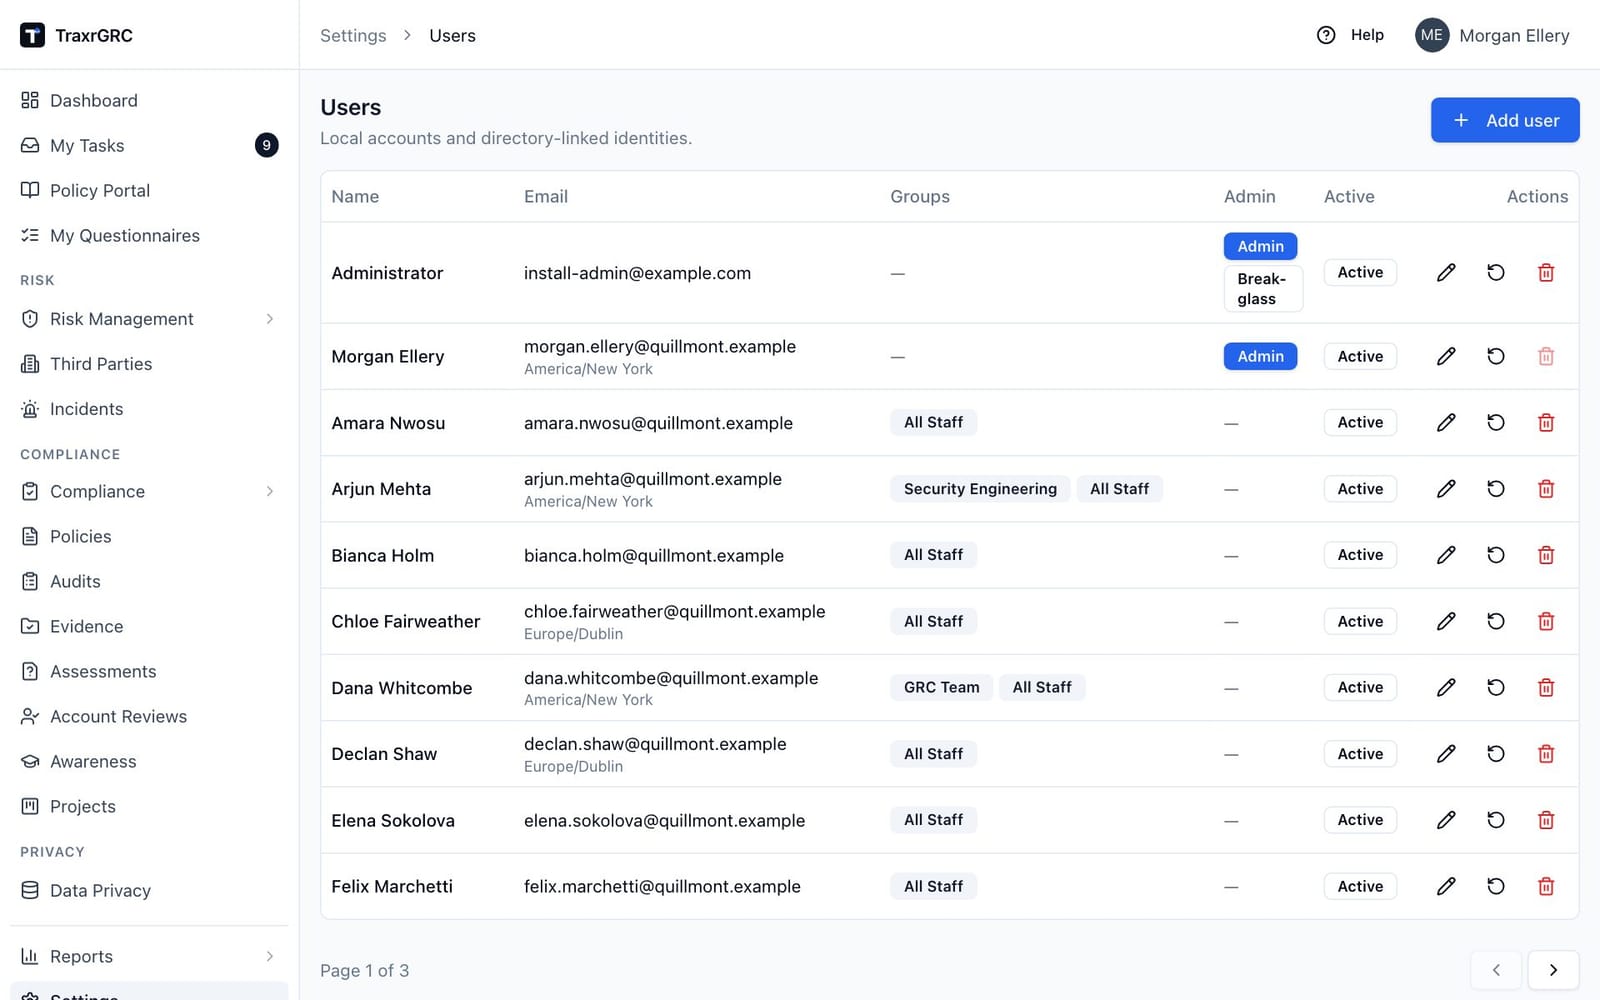
Task: Reset password icon for Administrator
Action: point(1496,273)
